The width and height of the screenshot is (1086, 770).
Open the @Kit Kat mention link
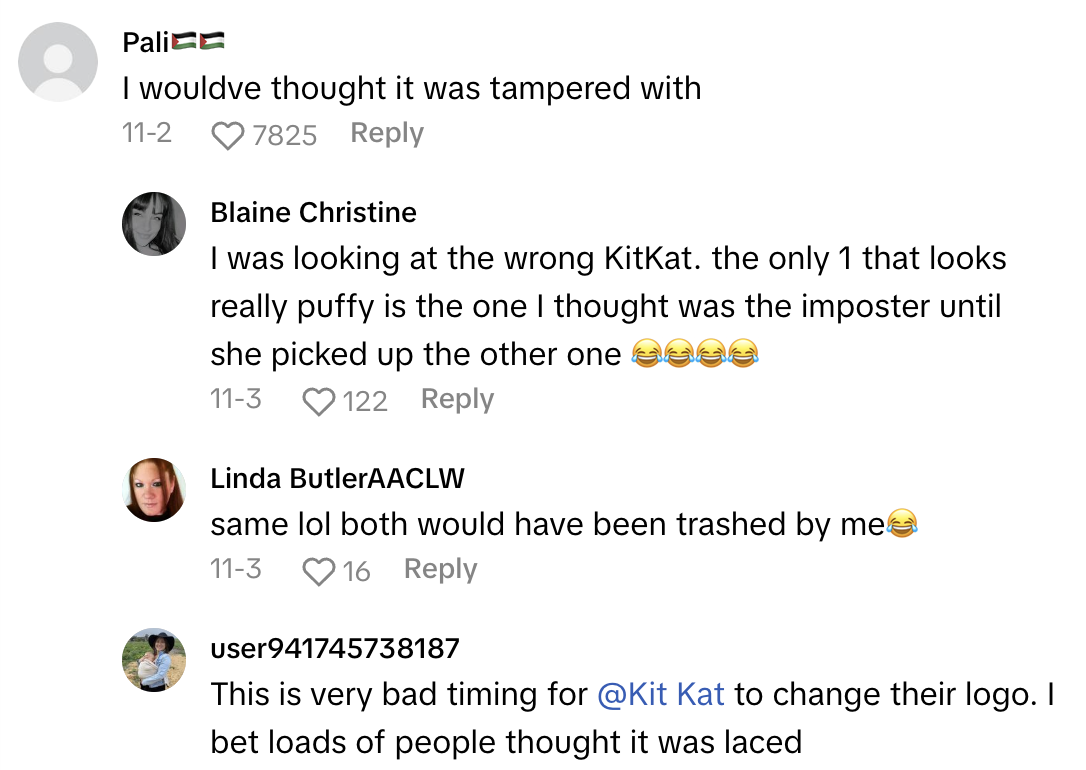pos(660,694)
